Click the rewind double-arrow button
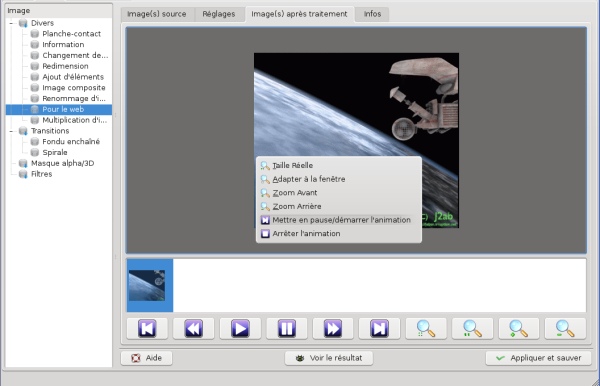The height and width of the screenshot is (386, 600). [x=193, y=329]
